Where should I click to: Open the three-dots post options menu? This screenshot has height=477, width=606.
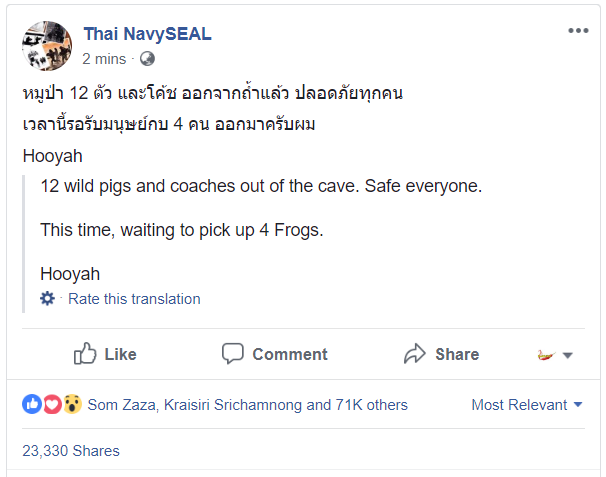(578, 31)
